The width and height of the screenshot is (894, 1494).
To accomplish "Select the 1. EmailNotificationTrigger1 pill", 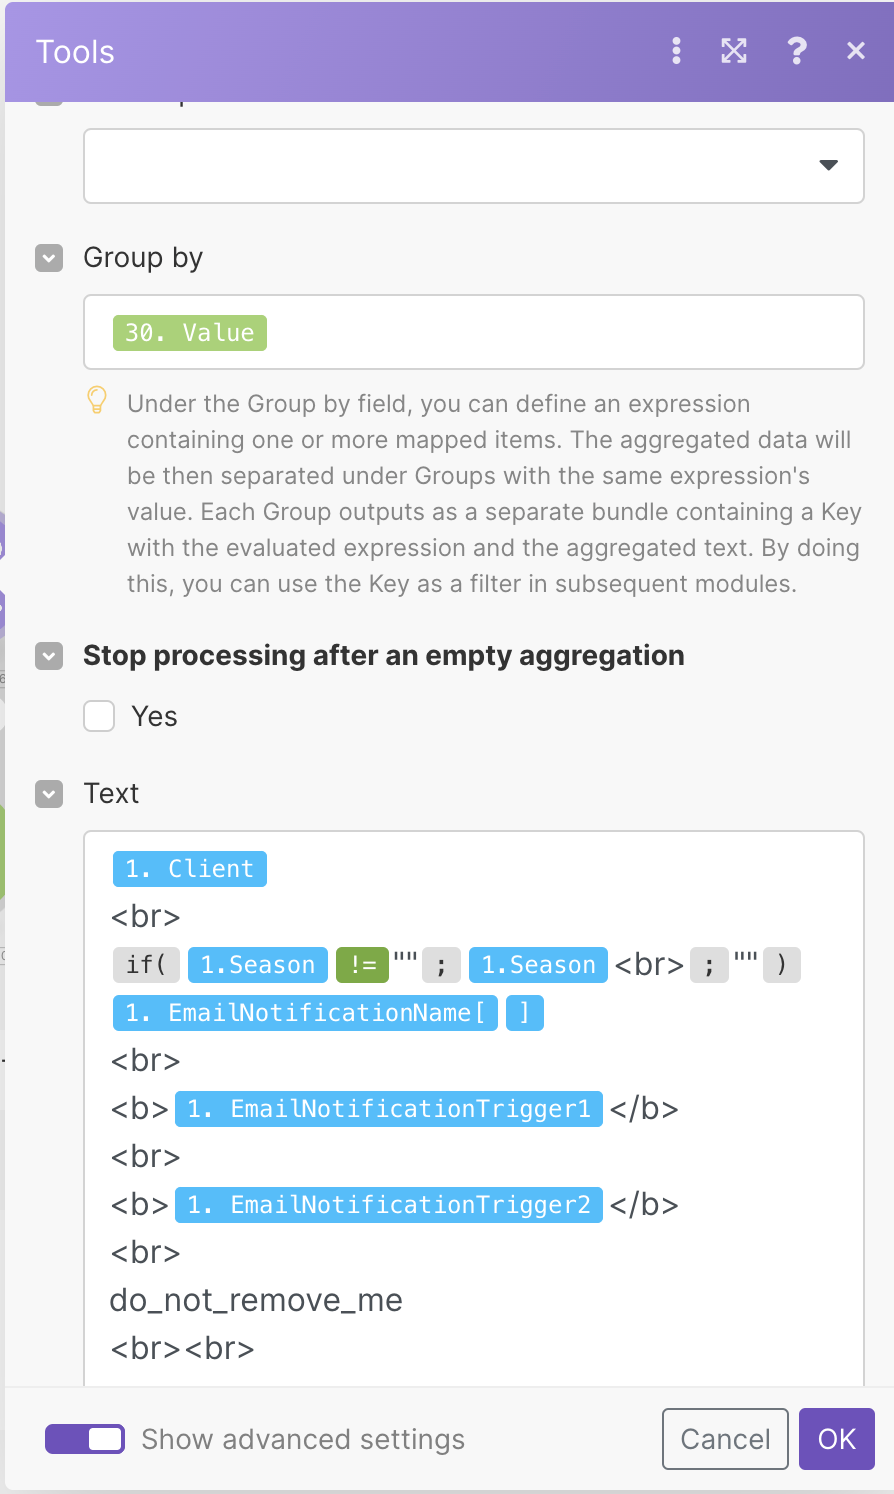I will (389, 1109).
